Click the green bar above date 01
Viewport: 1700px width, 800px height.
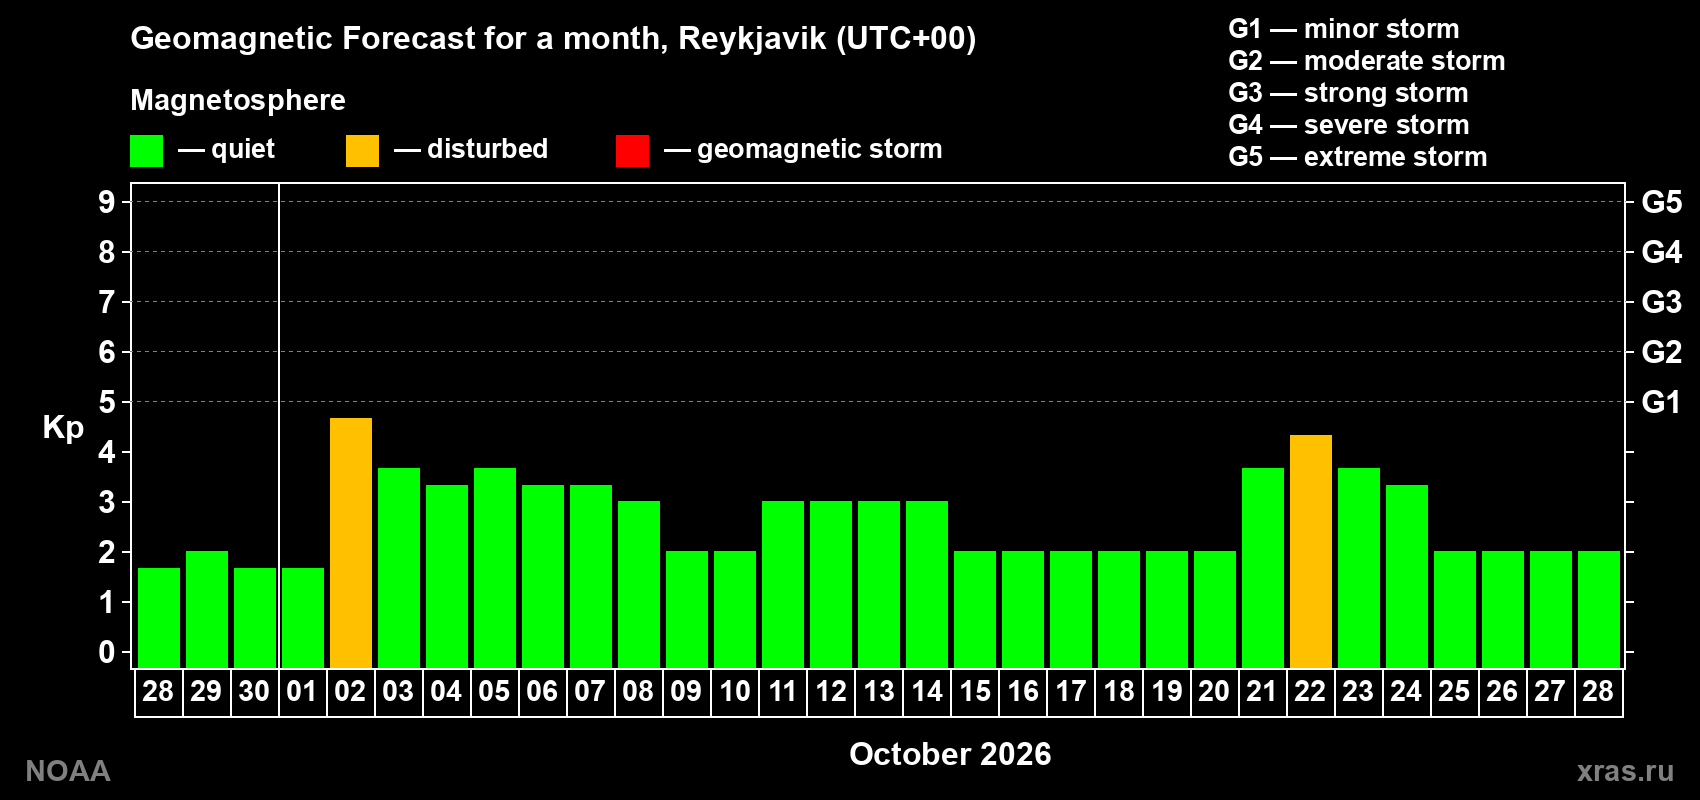point(303,618)
